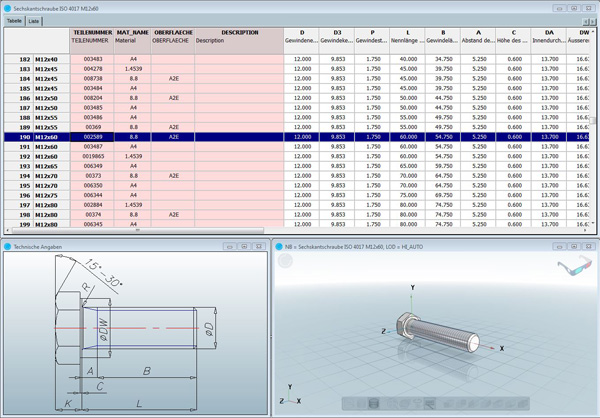
Task: Click the Sechskantschraube table window title icon
Action: pyautogui.click(x=6, y=6)
